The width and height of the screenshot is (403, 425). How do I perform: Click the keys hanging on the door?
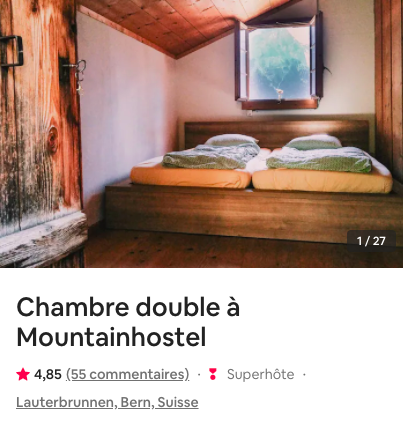[80, 76]
